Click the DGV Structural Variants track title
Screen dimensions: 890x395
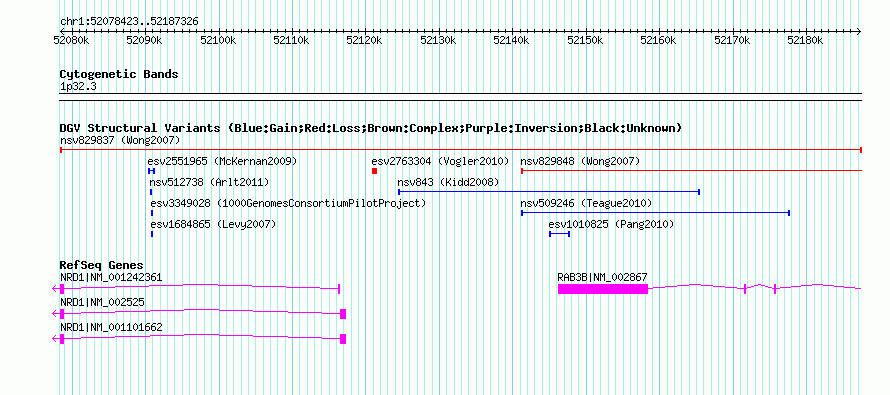tap(371, 128)
